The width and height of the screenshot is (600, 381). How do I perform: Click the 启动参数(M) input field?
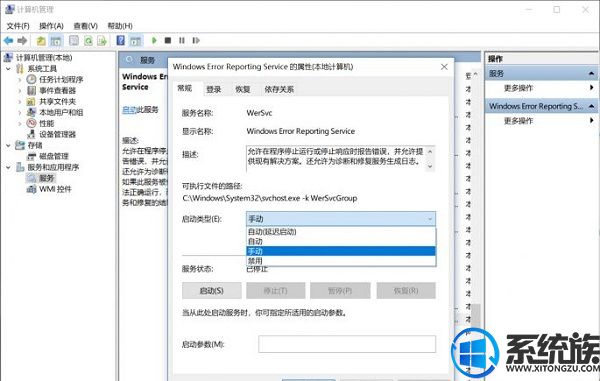(347, 344)
